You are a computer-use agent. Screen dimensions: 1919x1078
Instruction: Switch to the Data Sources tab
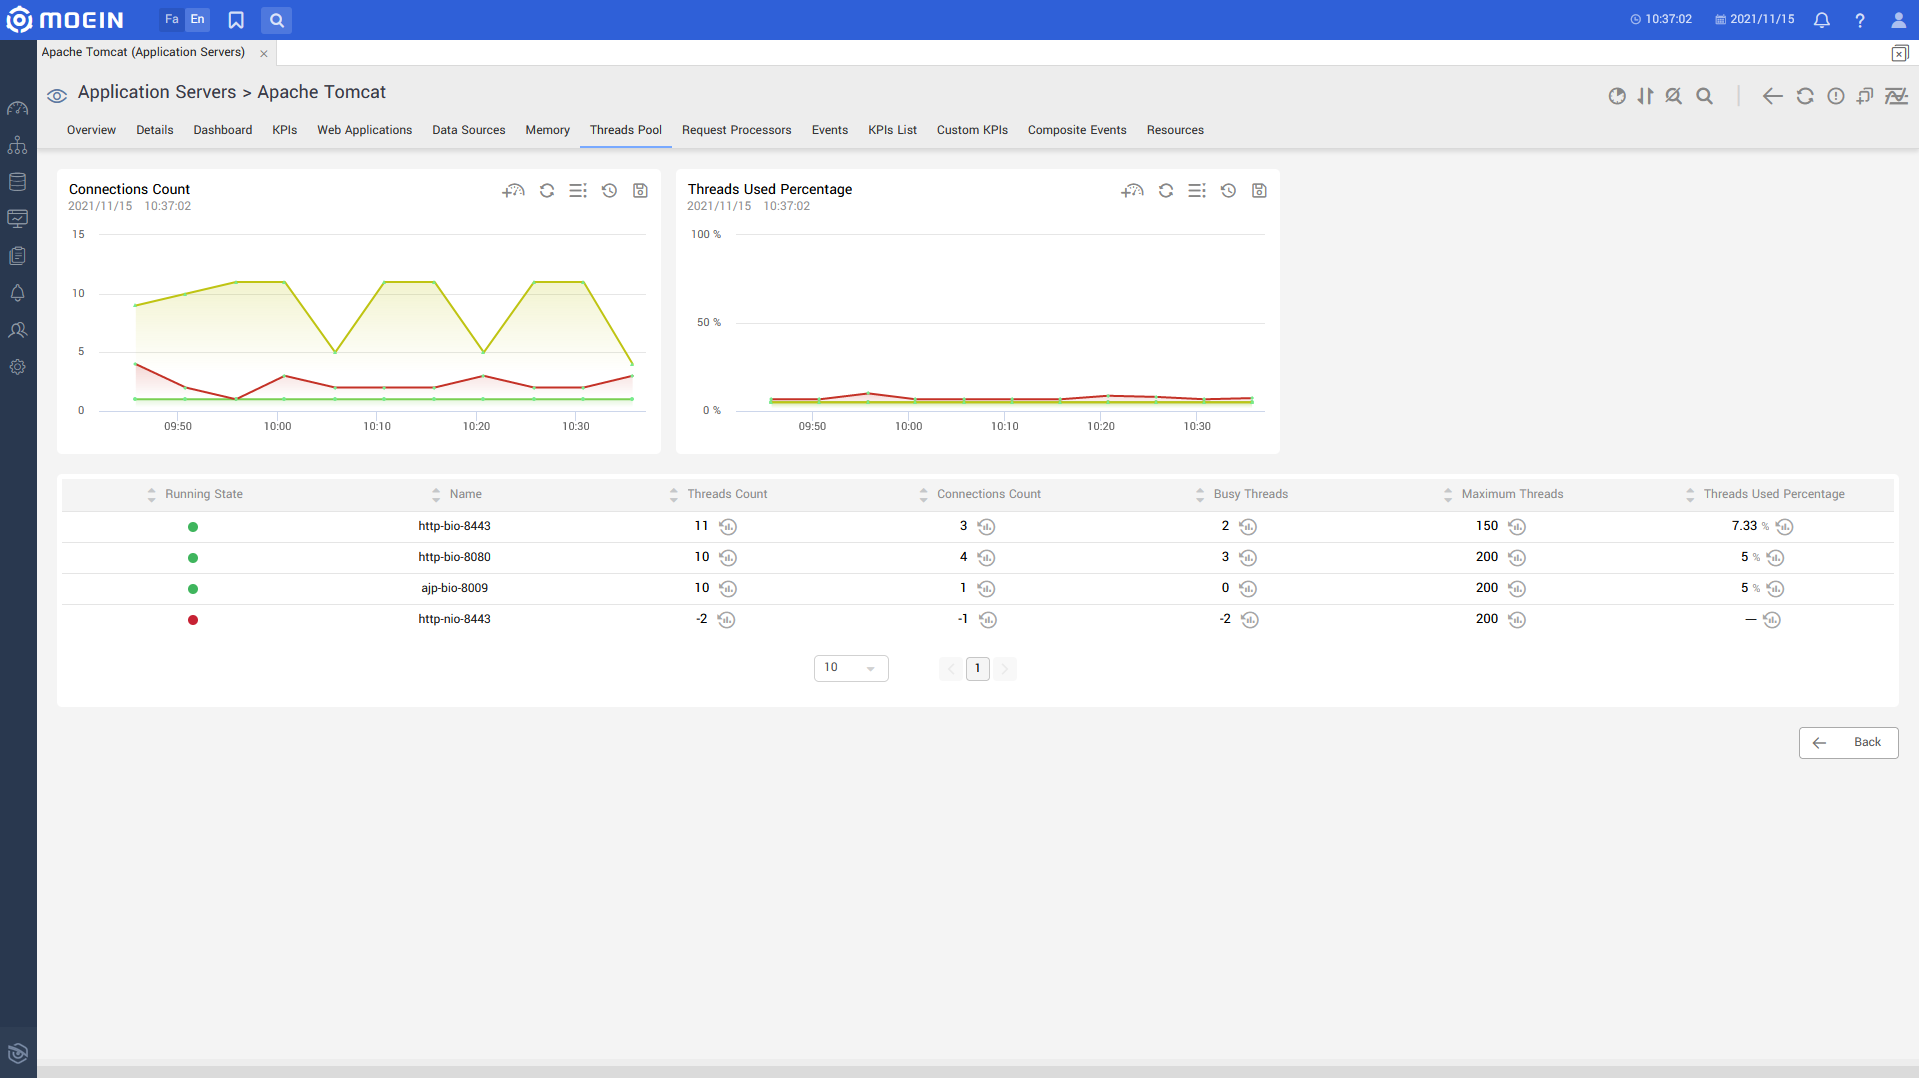point(469,130)
